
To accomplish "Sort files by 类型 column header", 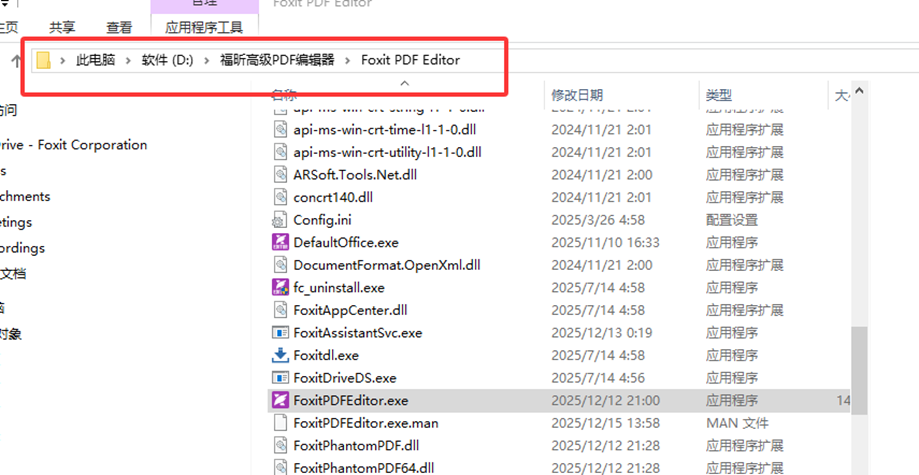I will (719, 94).
